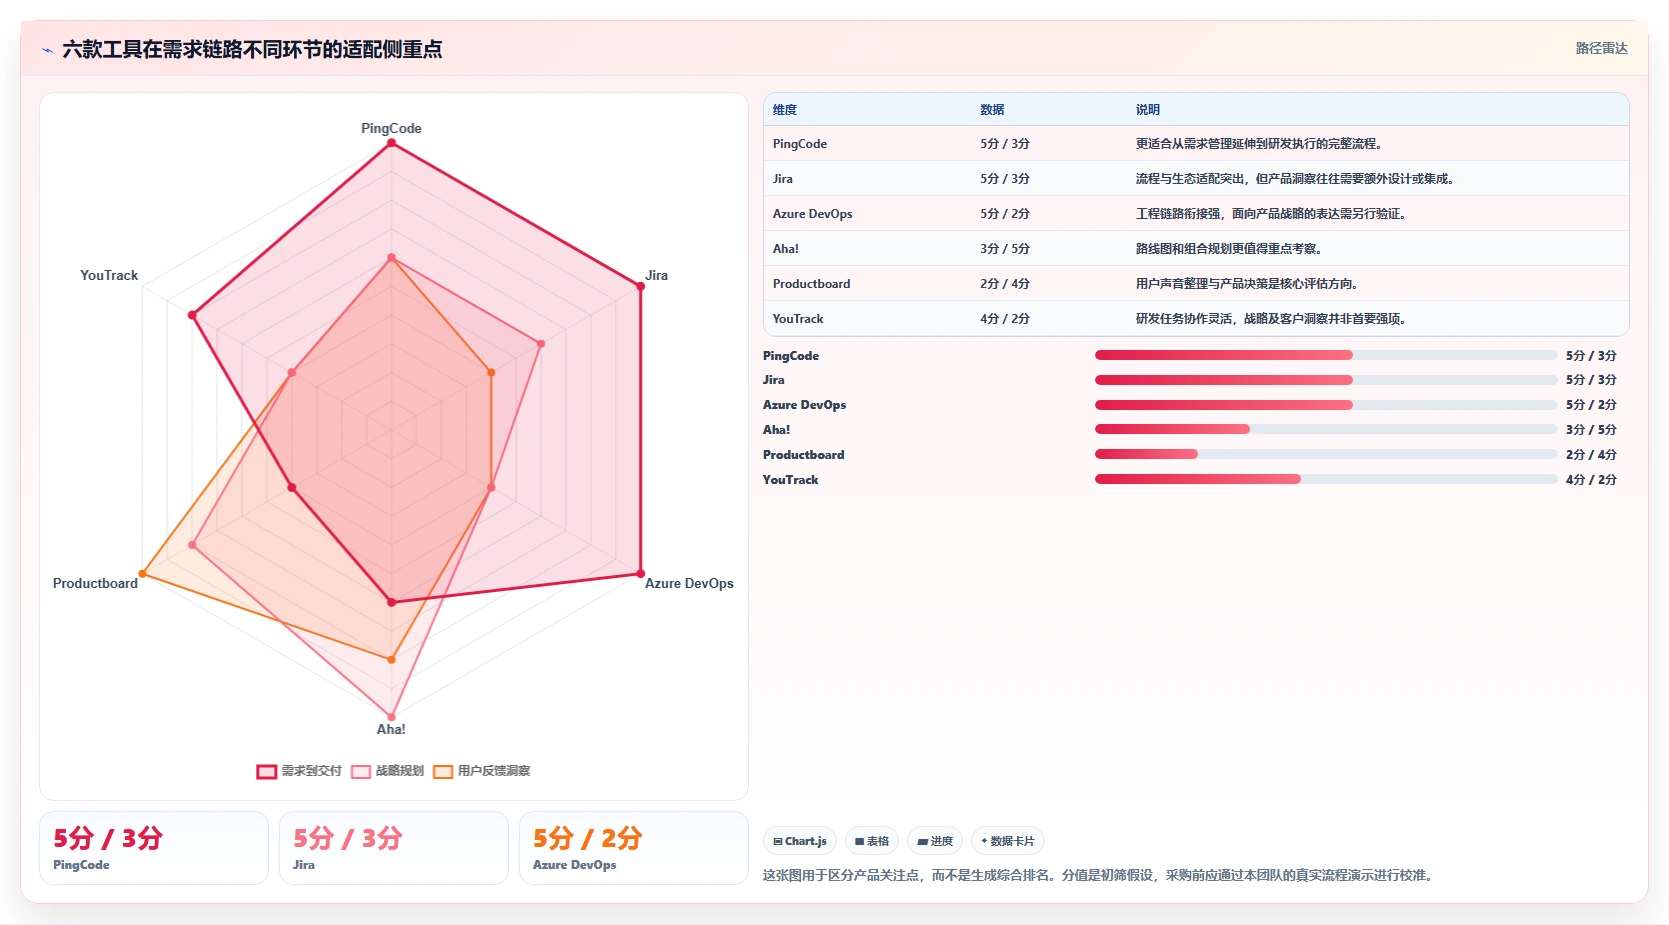
Task: Click the YouTrack progress bar
Action: 1326,479
